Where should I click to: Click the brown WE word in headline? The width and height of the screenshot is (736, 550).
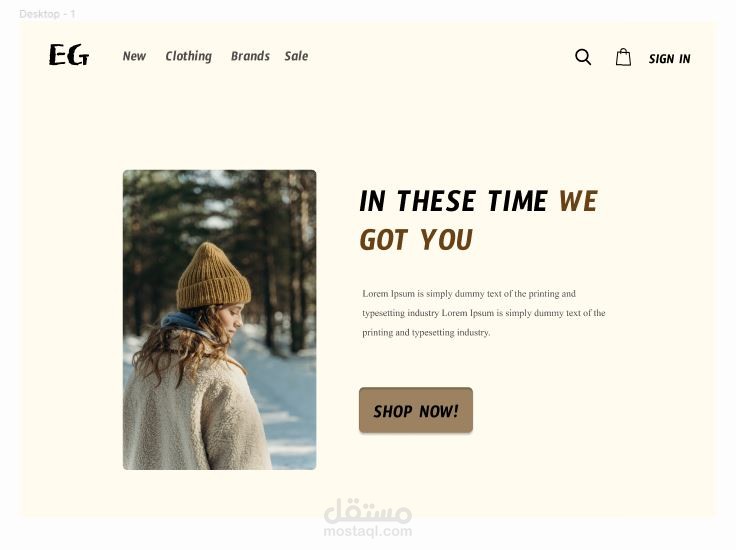coord(578,201)
